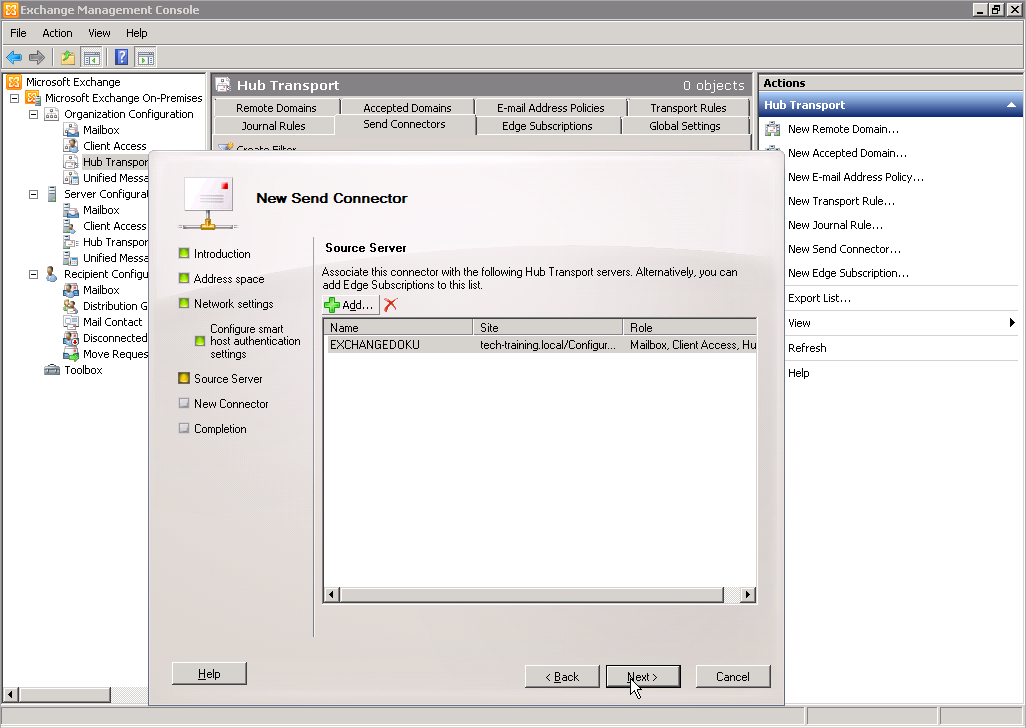Collapse the Hub Transport actions section
The width and height of the screenshot is (1026, 728).
point(1011,105)
